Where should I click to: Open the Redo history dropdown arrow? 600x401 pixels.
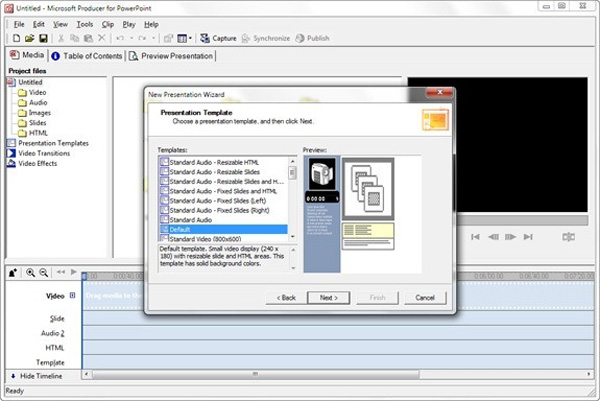(x=153, y=38)
